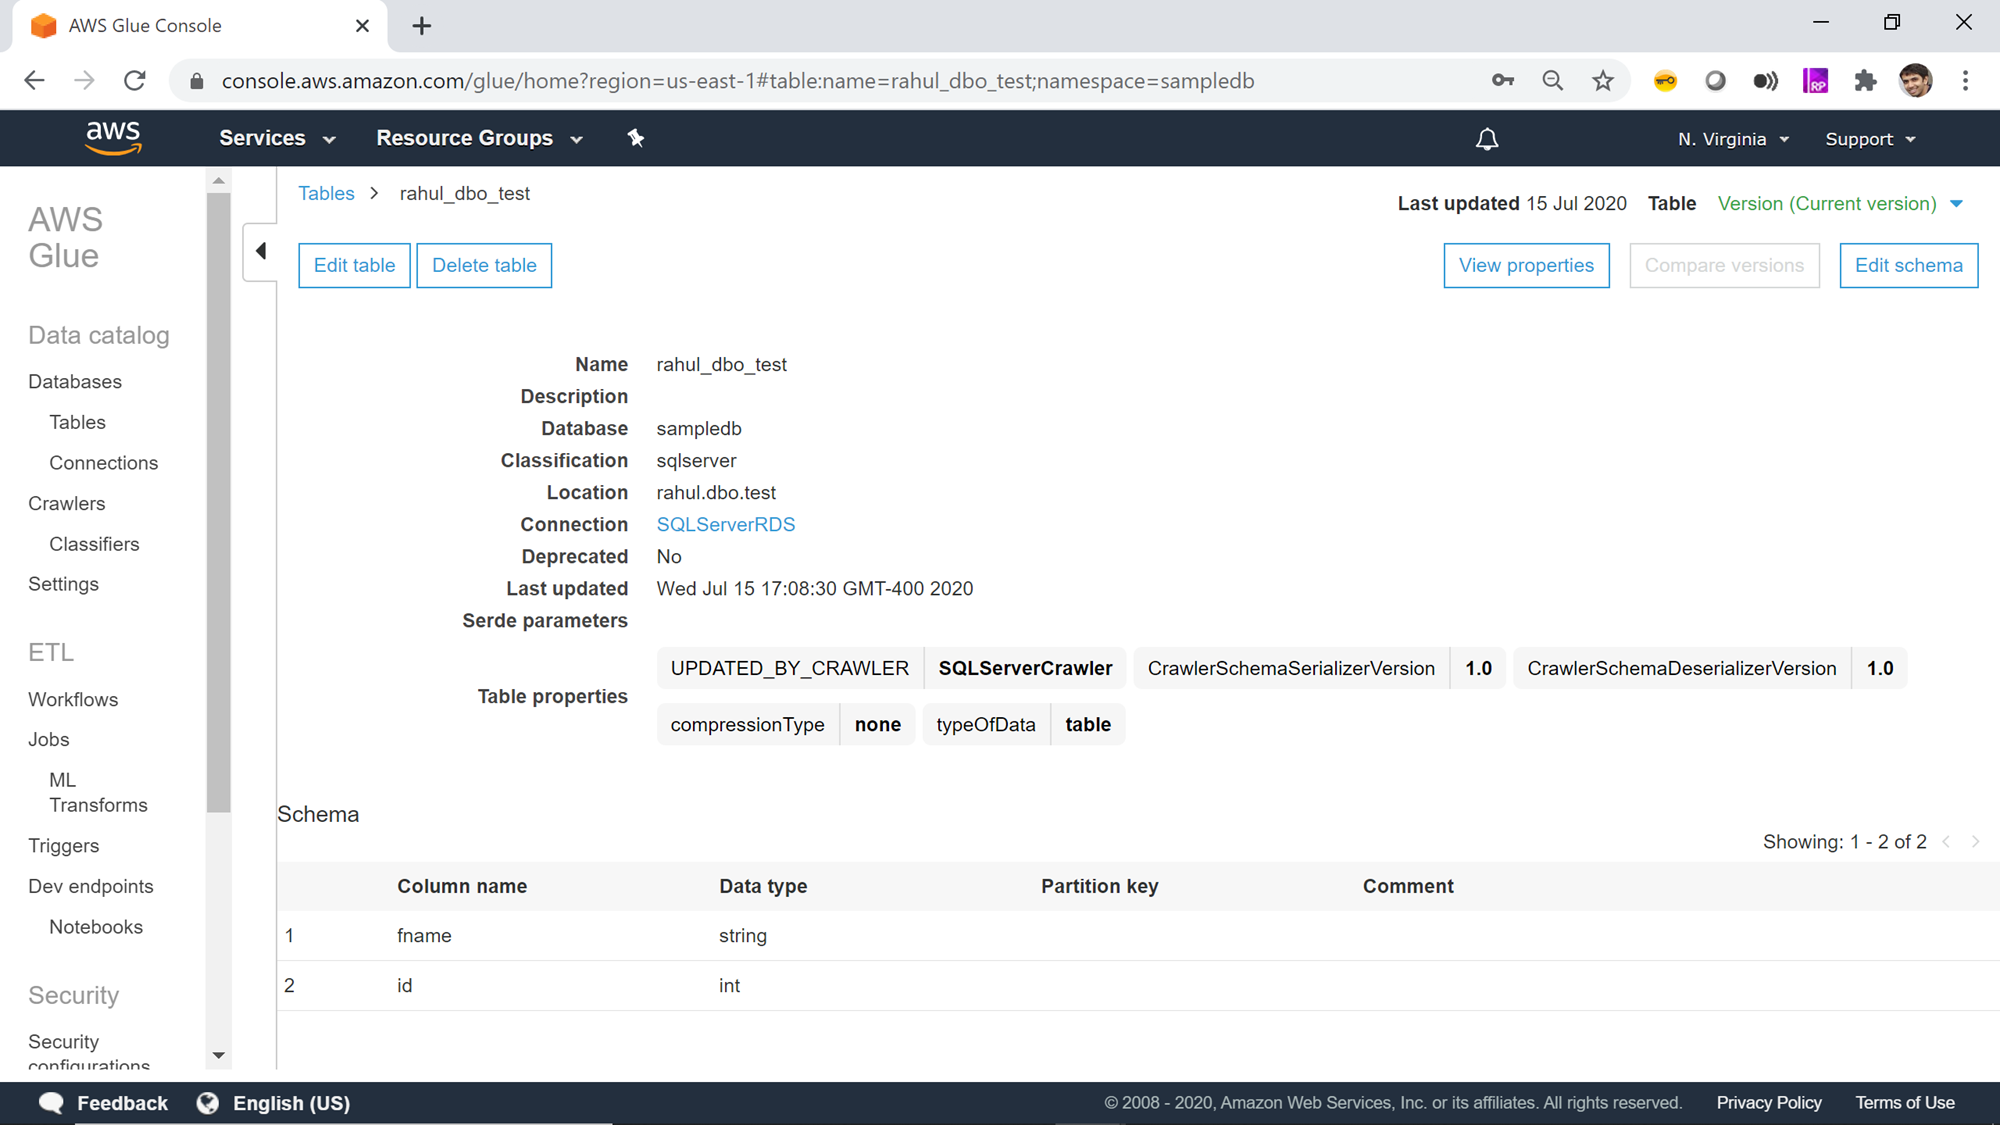Select Tables in the Data catalog sidebar
Image resolution: width=2000 pixels, height=1125 pixels.
[x=77, y=422]
